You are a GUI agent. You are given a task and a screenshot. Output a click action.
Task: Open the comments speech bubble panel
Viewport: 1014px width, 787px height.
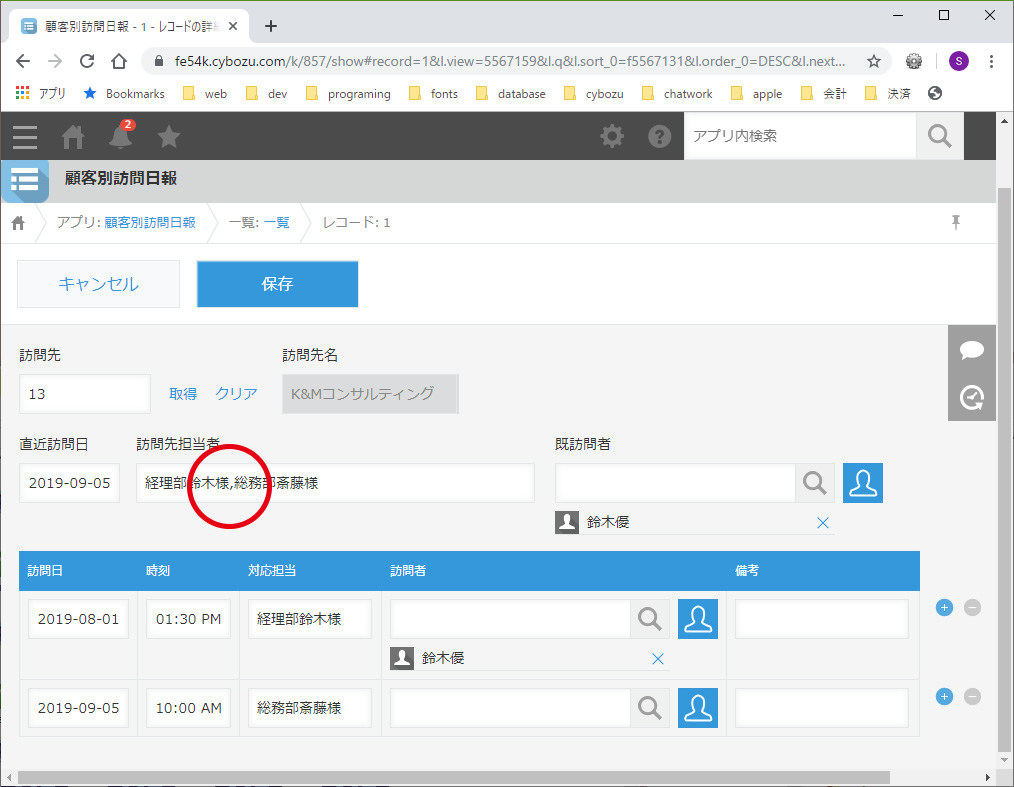click(971, 350)
